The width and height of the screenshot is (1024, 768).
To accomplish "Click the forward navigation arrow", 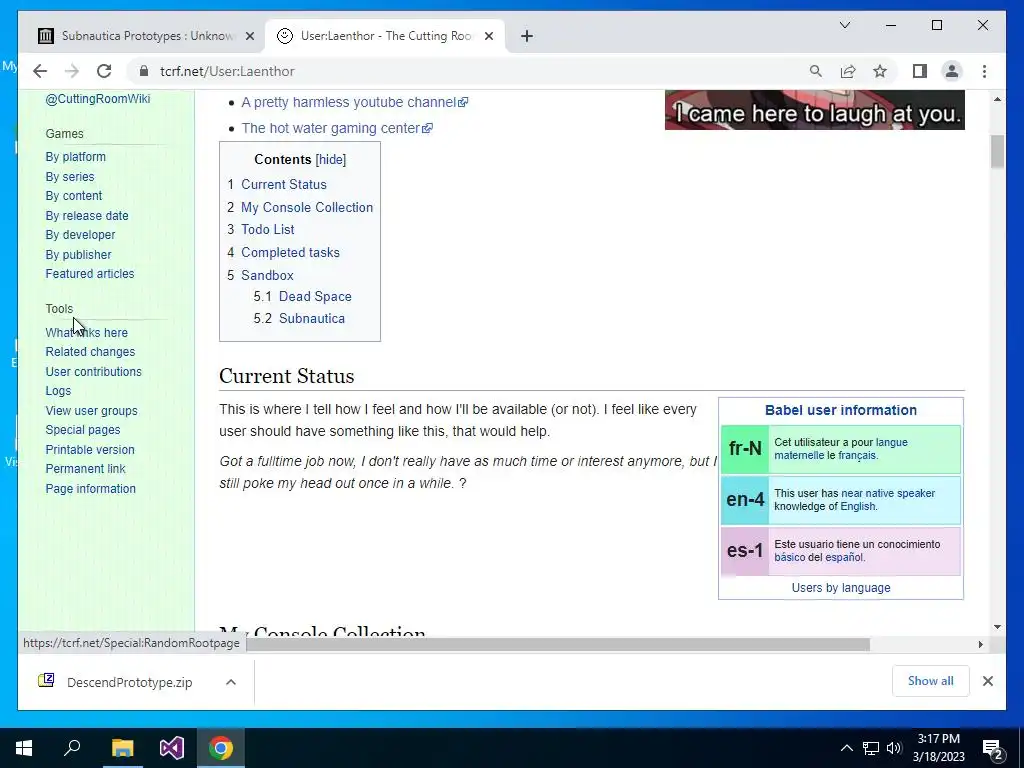I will point(72,71).
